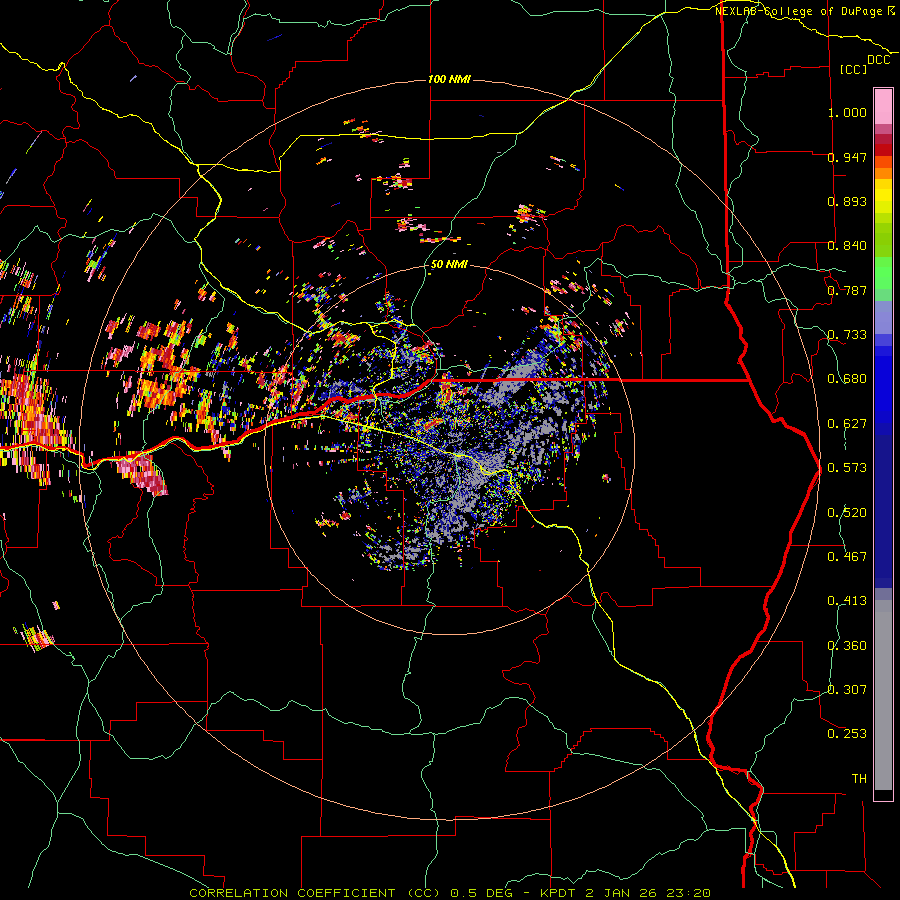Click the 'TH' threshold label
900x900 pixels.
click(x=859, y=779)
